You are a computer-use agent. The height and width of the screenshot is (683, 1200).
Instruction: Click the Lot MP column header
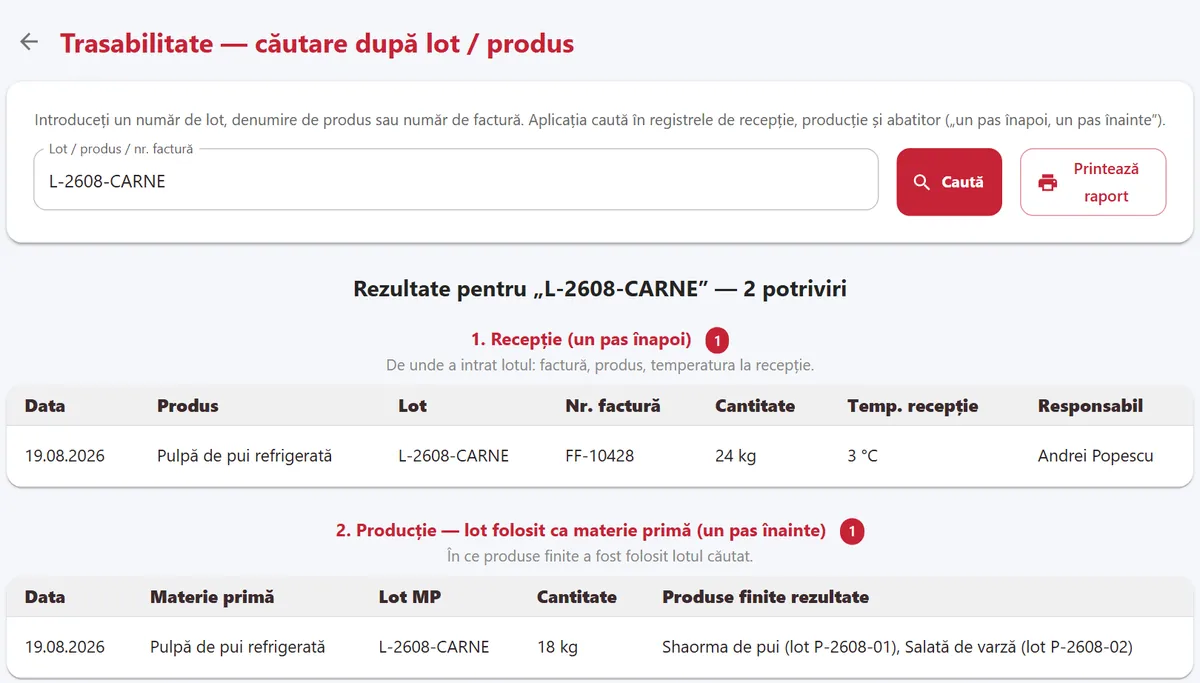(410, 597)
